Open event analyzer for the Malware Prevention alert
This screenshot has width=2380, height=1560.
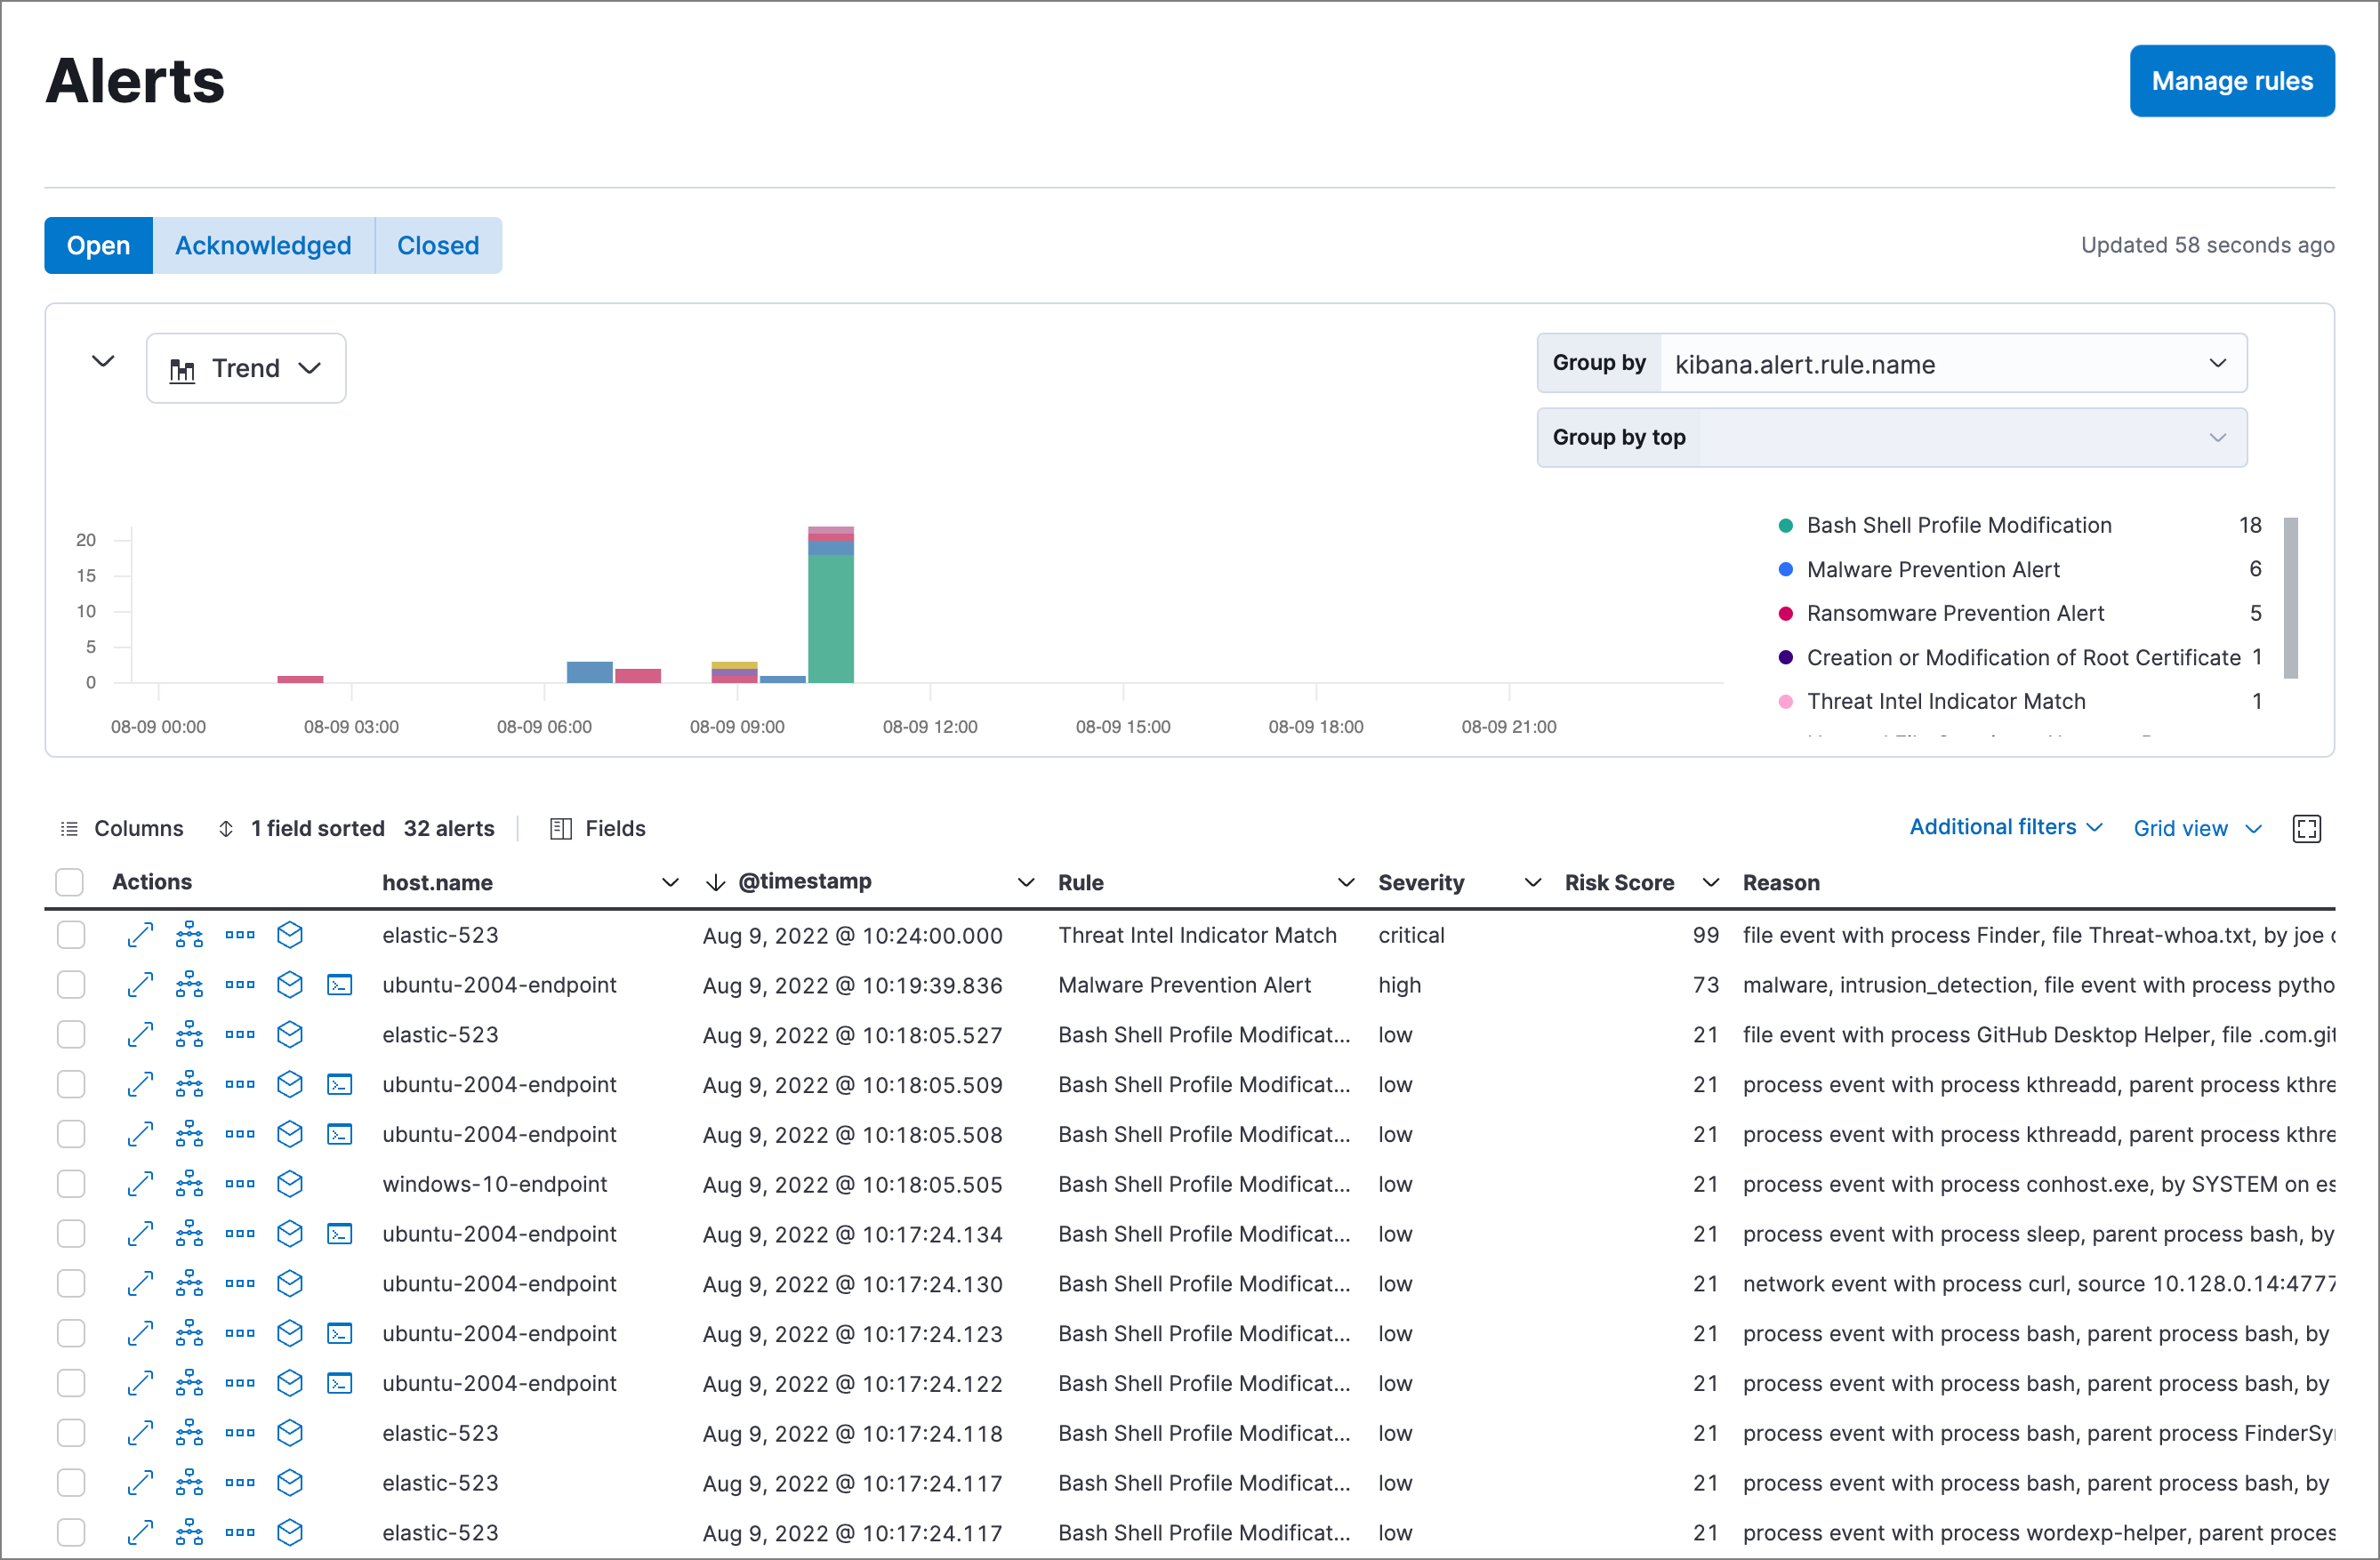(189, 985)
